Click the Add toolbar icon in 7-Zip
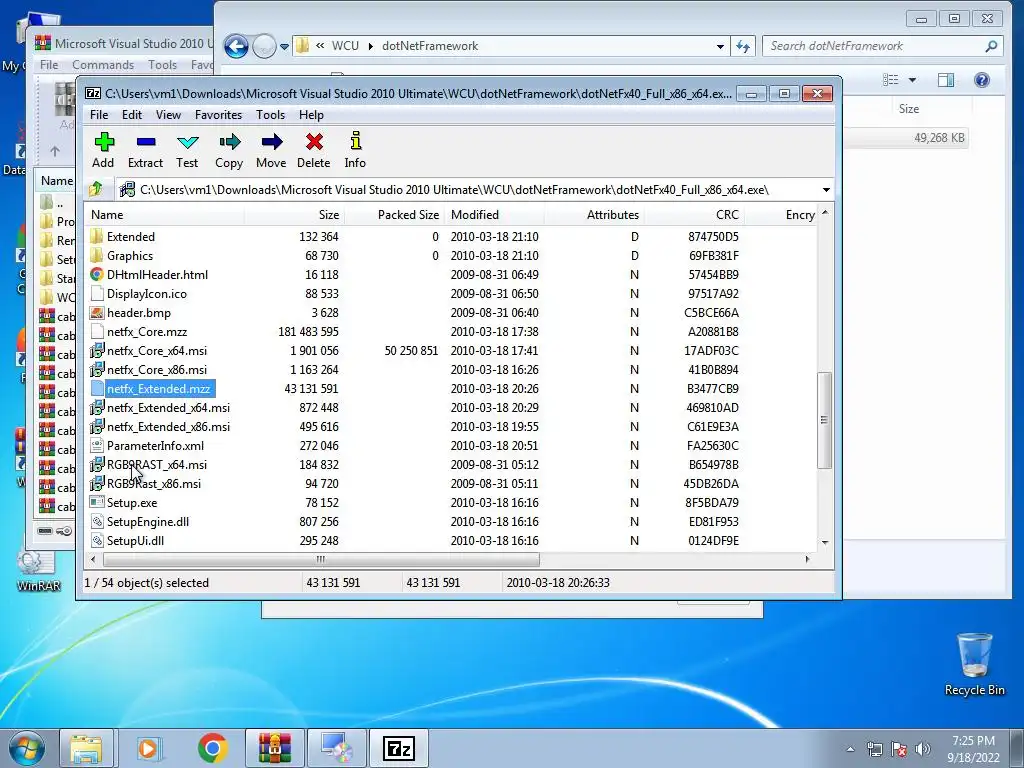Screen dimensions: 1024x768 pos(103,150)
